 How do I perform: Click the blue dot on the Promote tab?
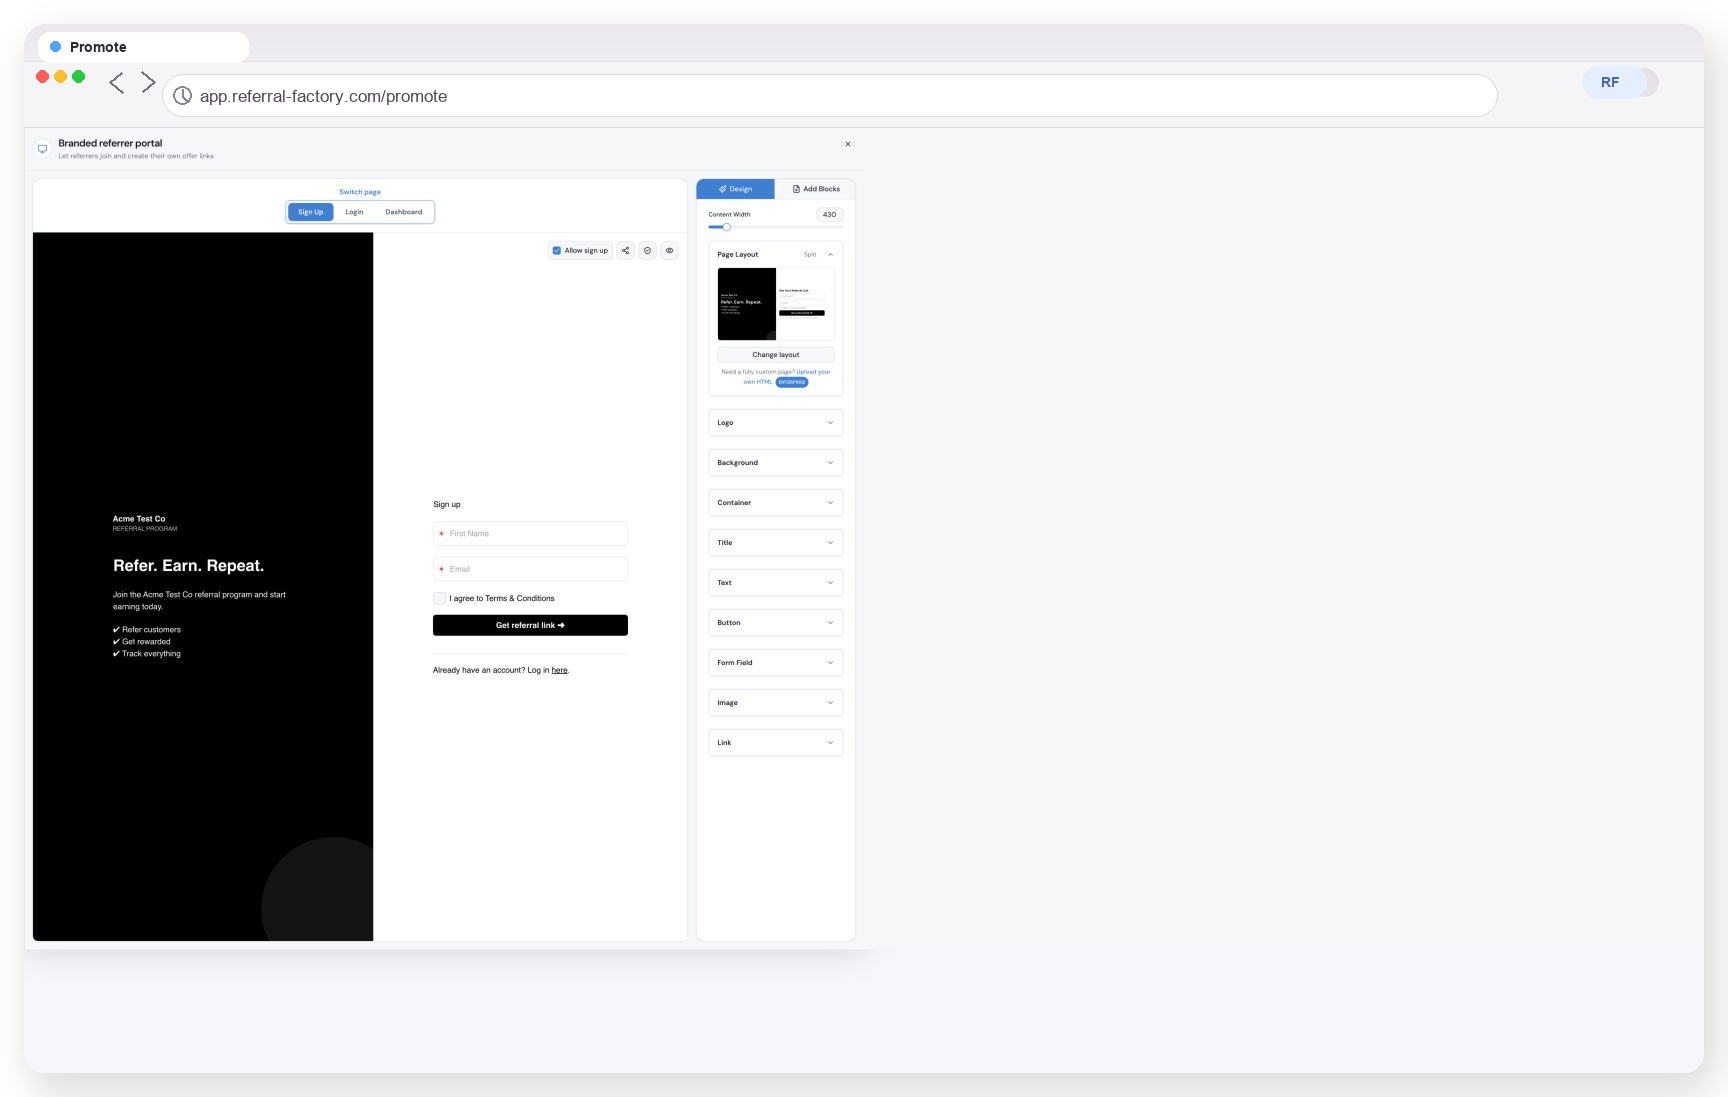pyautogui.click(x=56, y=47)
